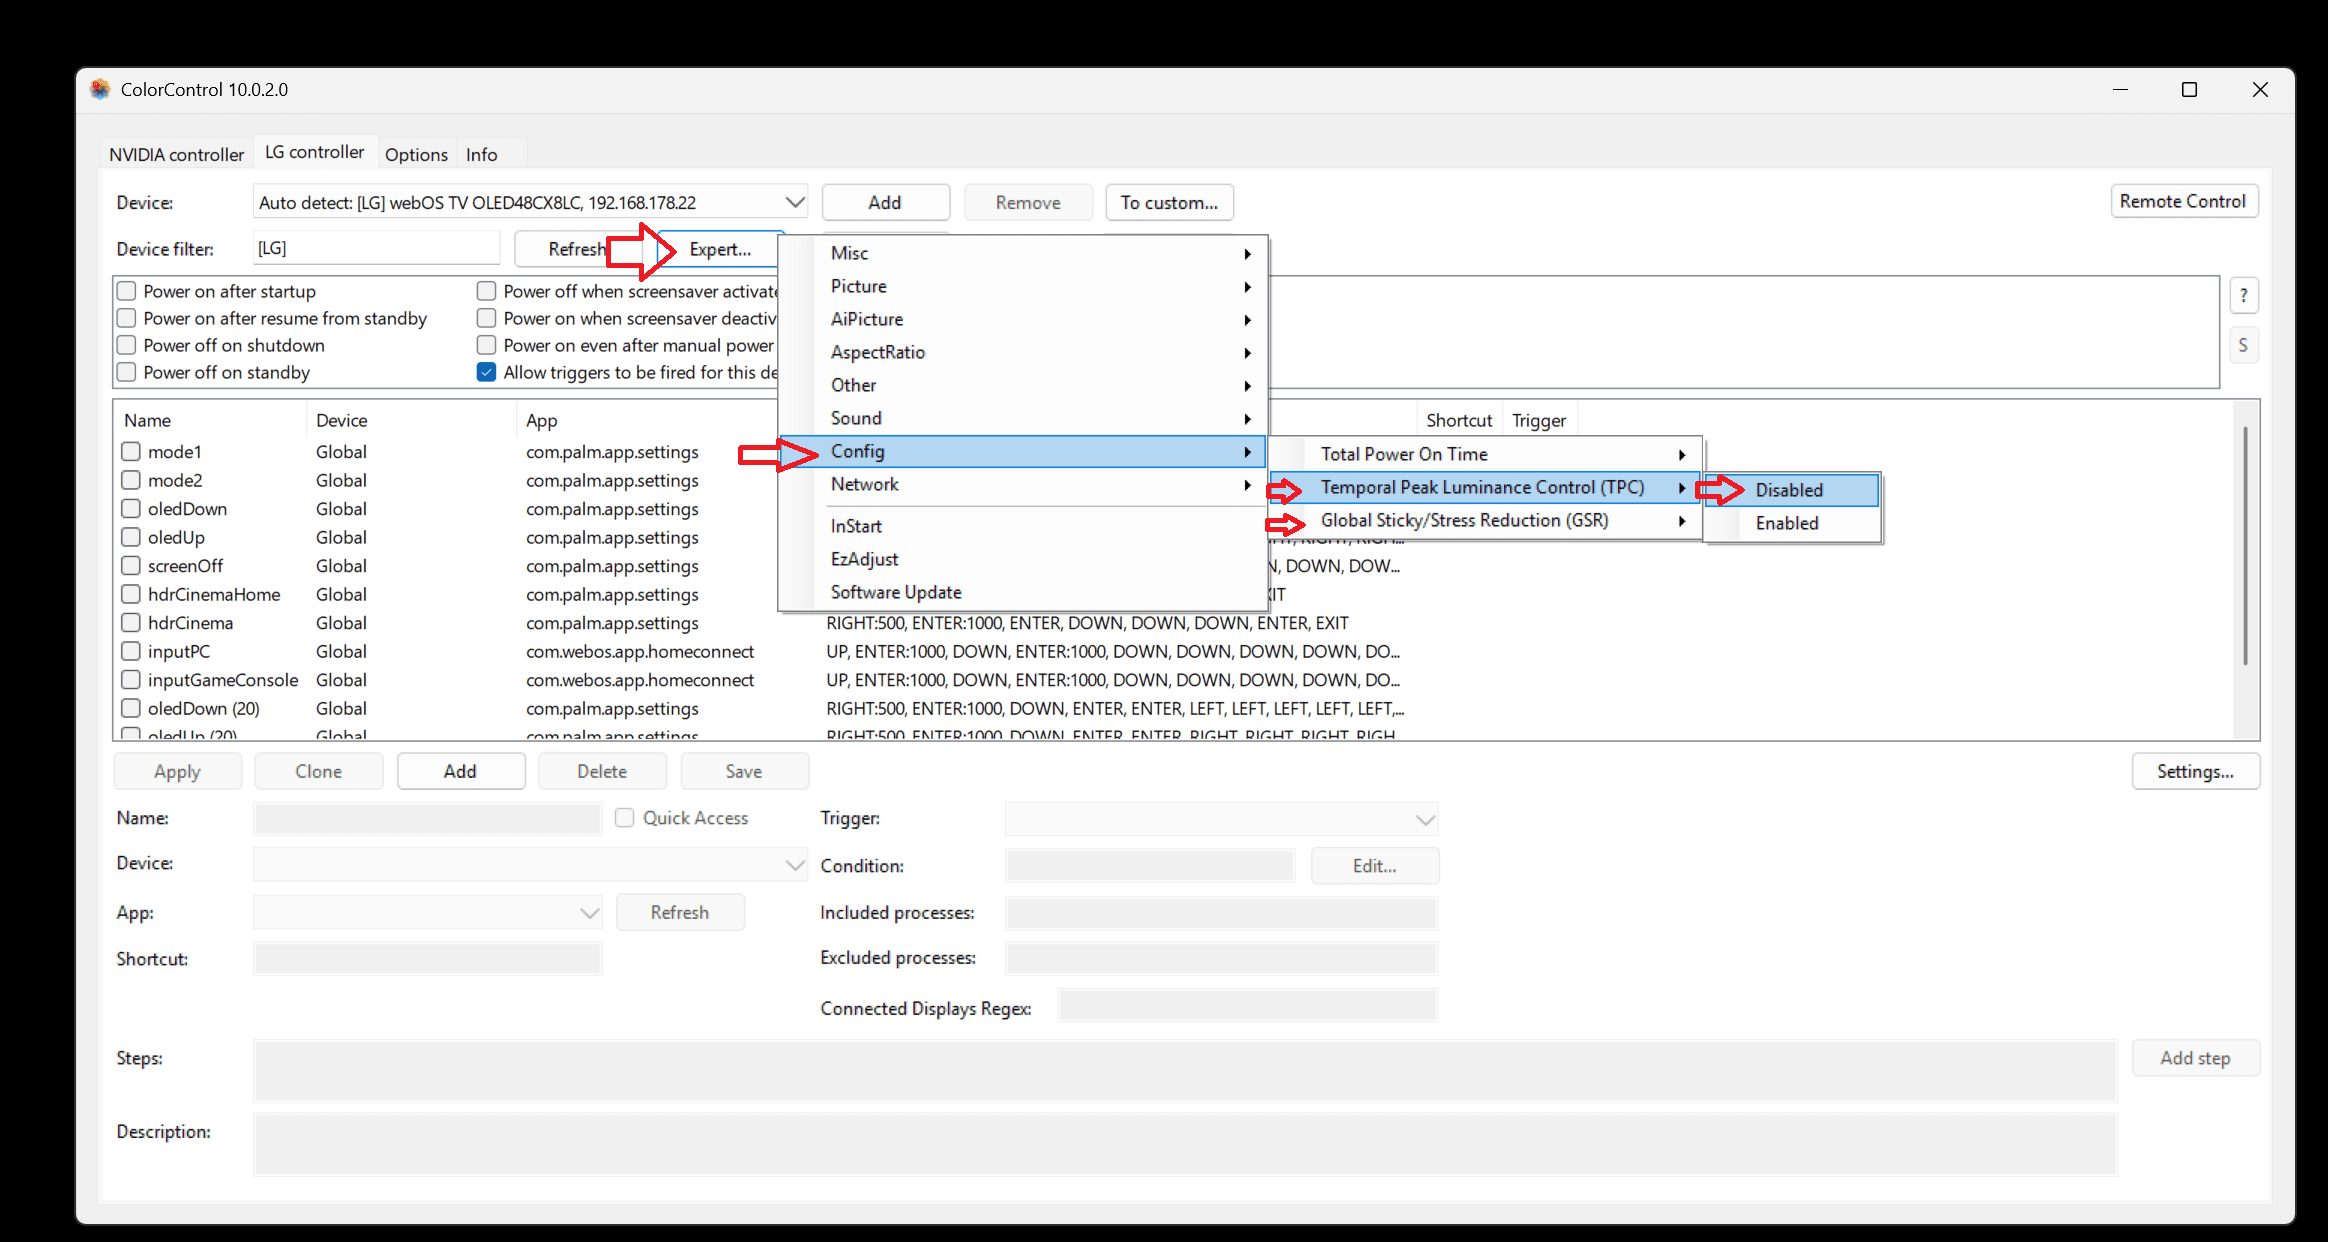Image resolution: width=2328 pixels, height=1242 pixels.
Task: Expand the Picture submenu
Action: pos(1022,286)
